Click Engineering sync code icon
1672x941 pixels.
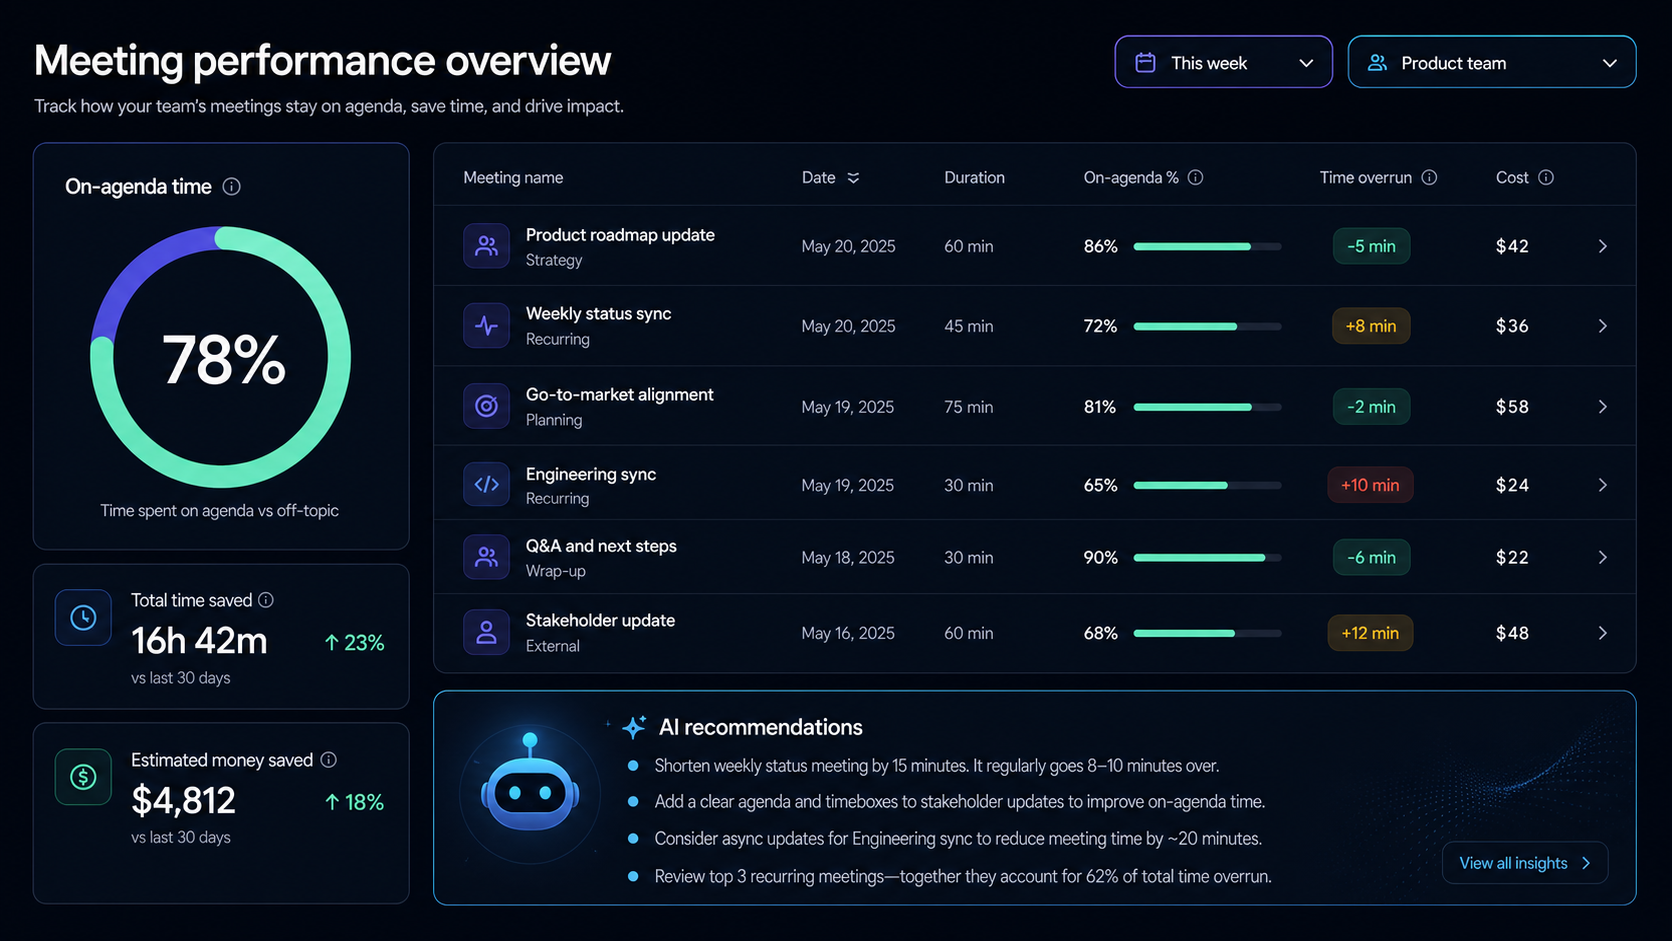486,485
